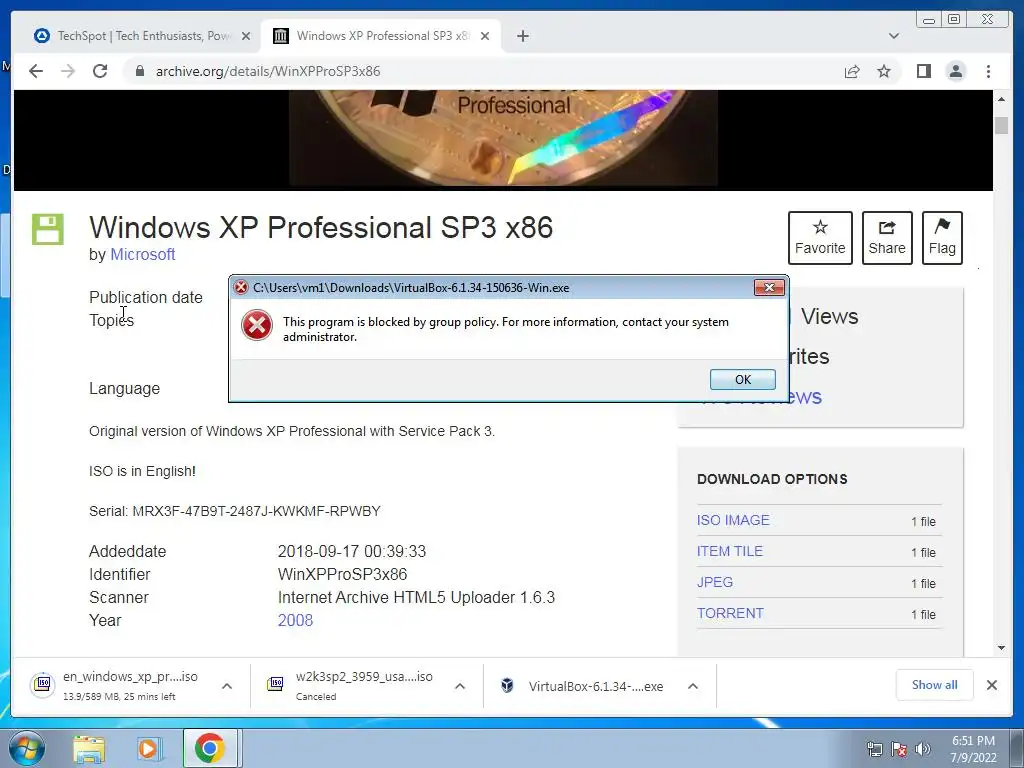Click the volume speaker tray icon

pos(922,749)
